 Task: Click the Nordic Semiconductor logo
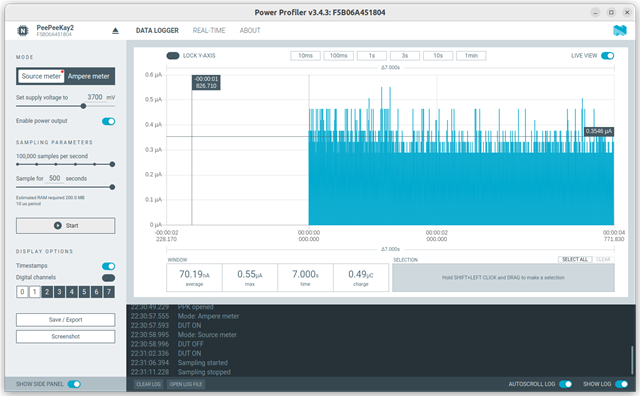[x=620, y=30]
